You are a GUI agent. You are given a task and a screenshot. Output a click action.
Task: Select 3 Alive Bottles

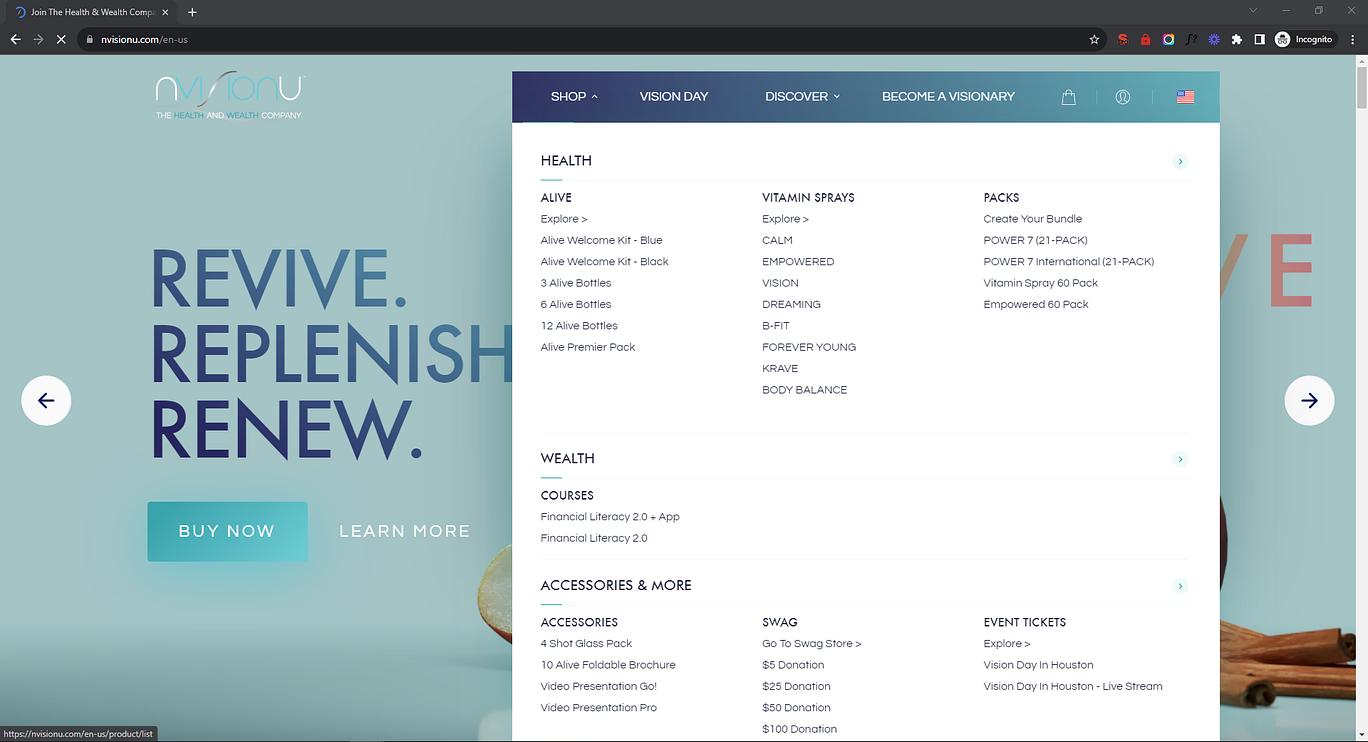tap(576, 283)
